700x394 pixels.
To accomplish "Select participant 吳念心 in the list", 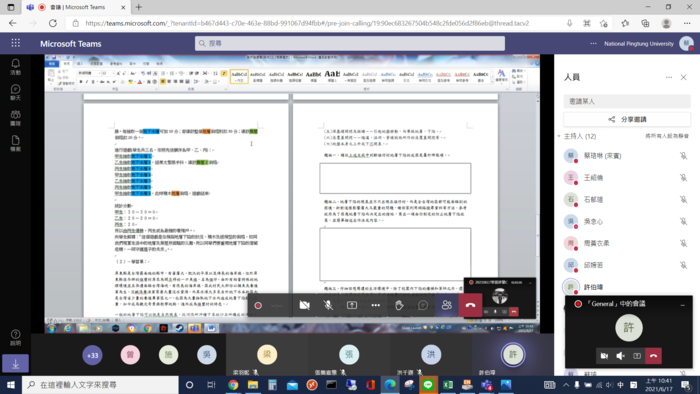I will (x=627, y=221).
